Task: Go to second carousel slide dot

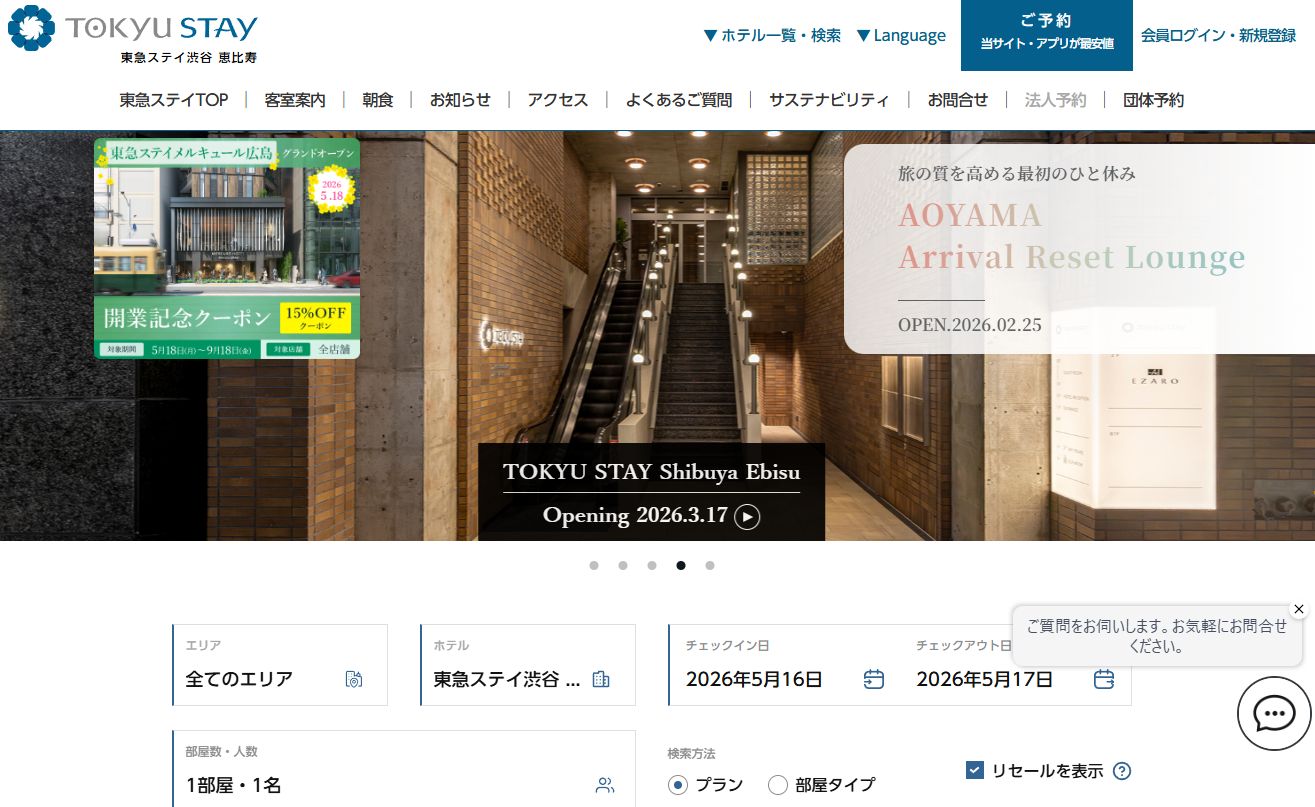Action: [x=623, y=565]
